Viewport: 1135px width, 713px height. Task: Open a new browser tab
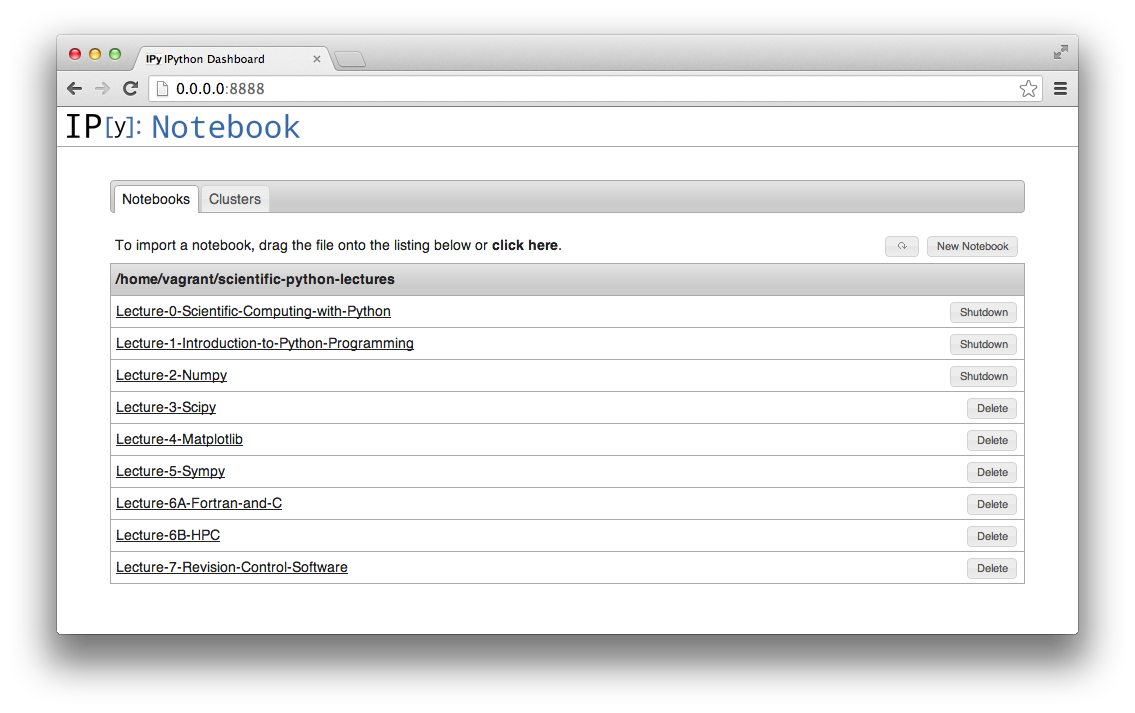pos(350,60)
